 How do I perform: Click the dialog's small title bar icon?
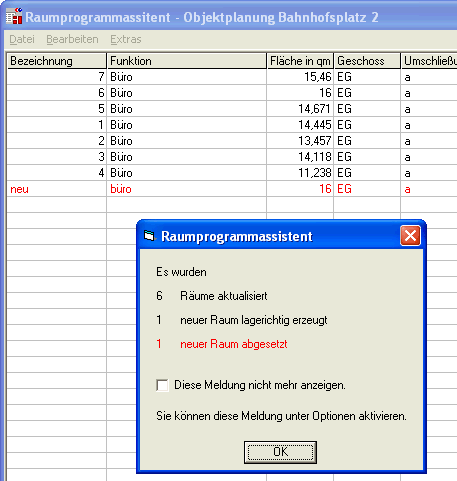(x=149, y=236)
